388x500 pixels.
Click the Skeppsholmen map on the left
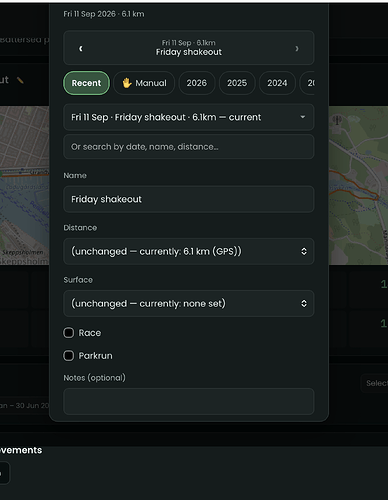click(25, 185)
